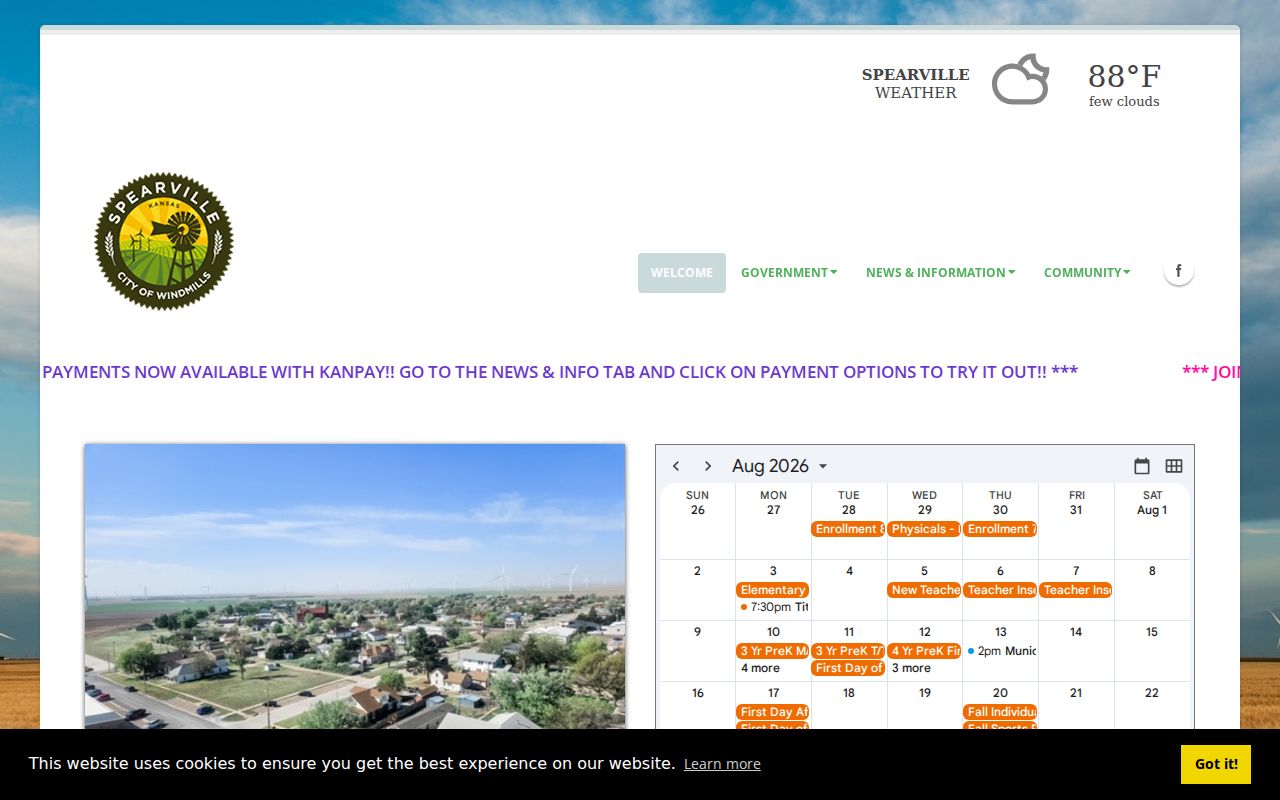Image resolution: width=1280 pixels, height=800 pixels.
Task: Click the scrolling KanPay payments announcement
Action: tap(560, 372)
